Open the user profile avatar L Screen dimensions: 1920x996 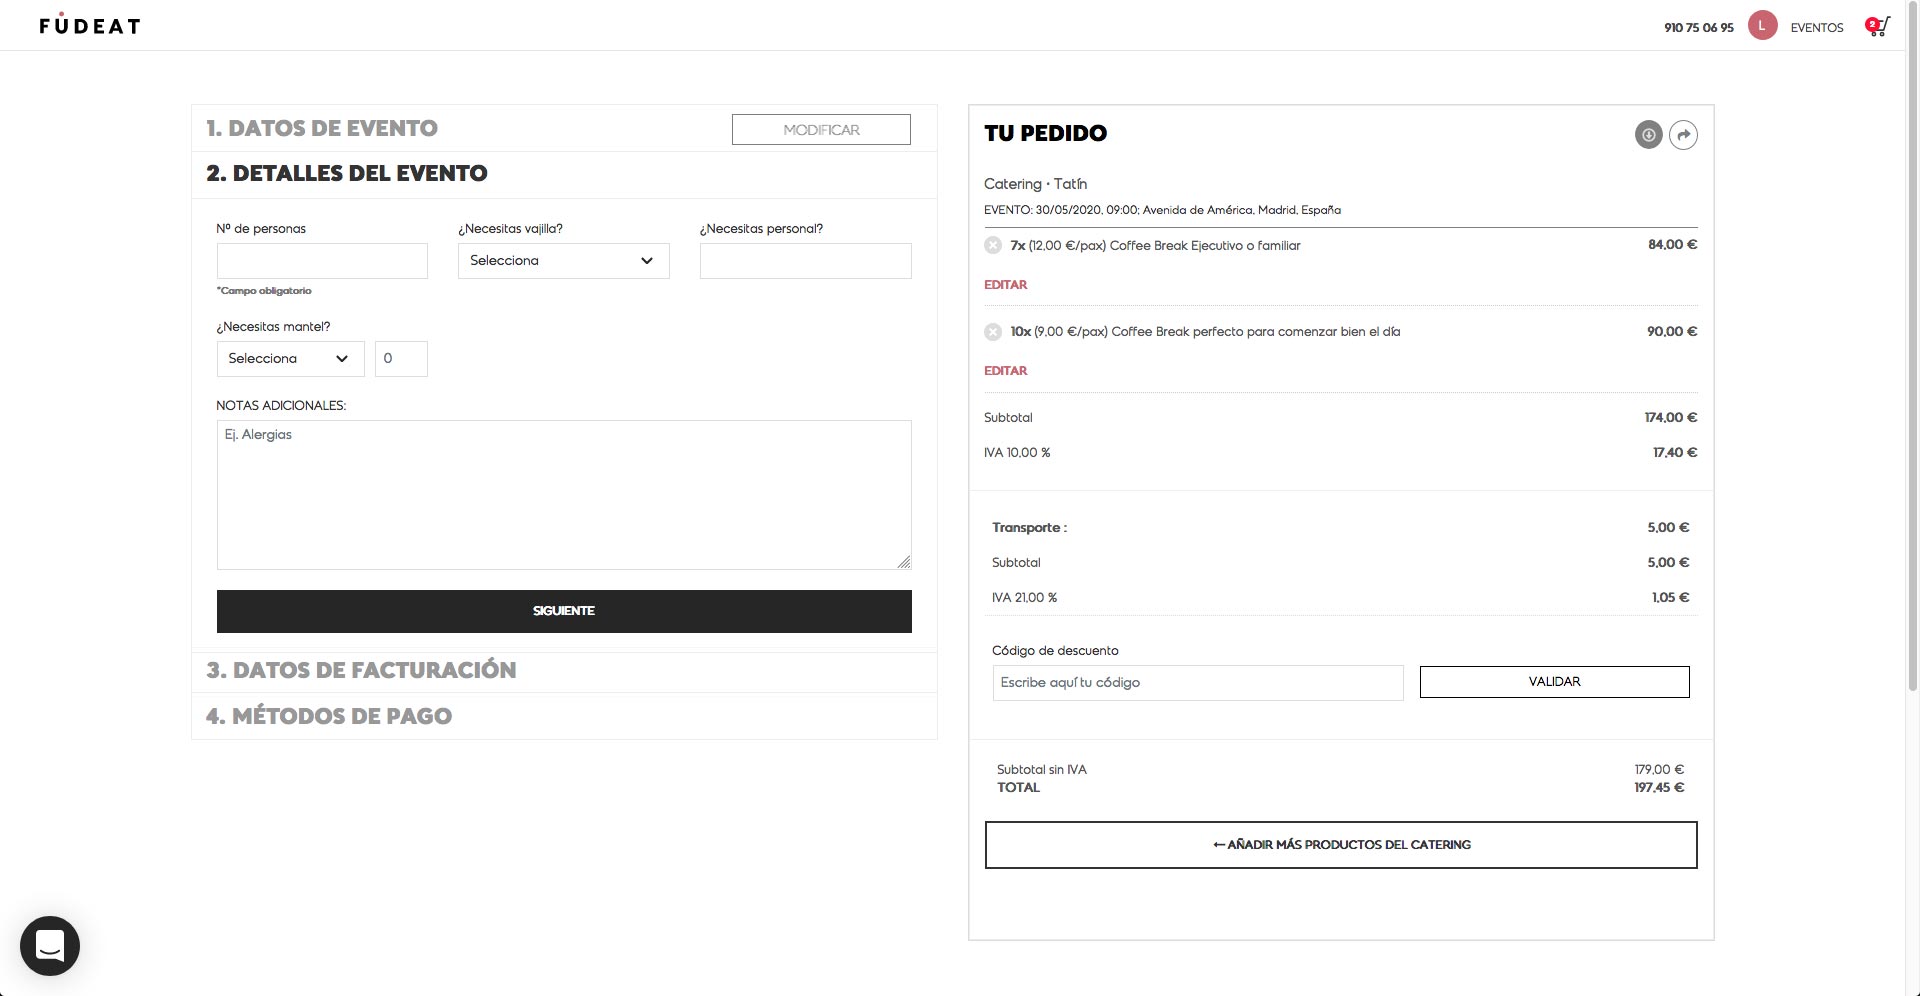click(x=1762, y=26)
